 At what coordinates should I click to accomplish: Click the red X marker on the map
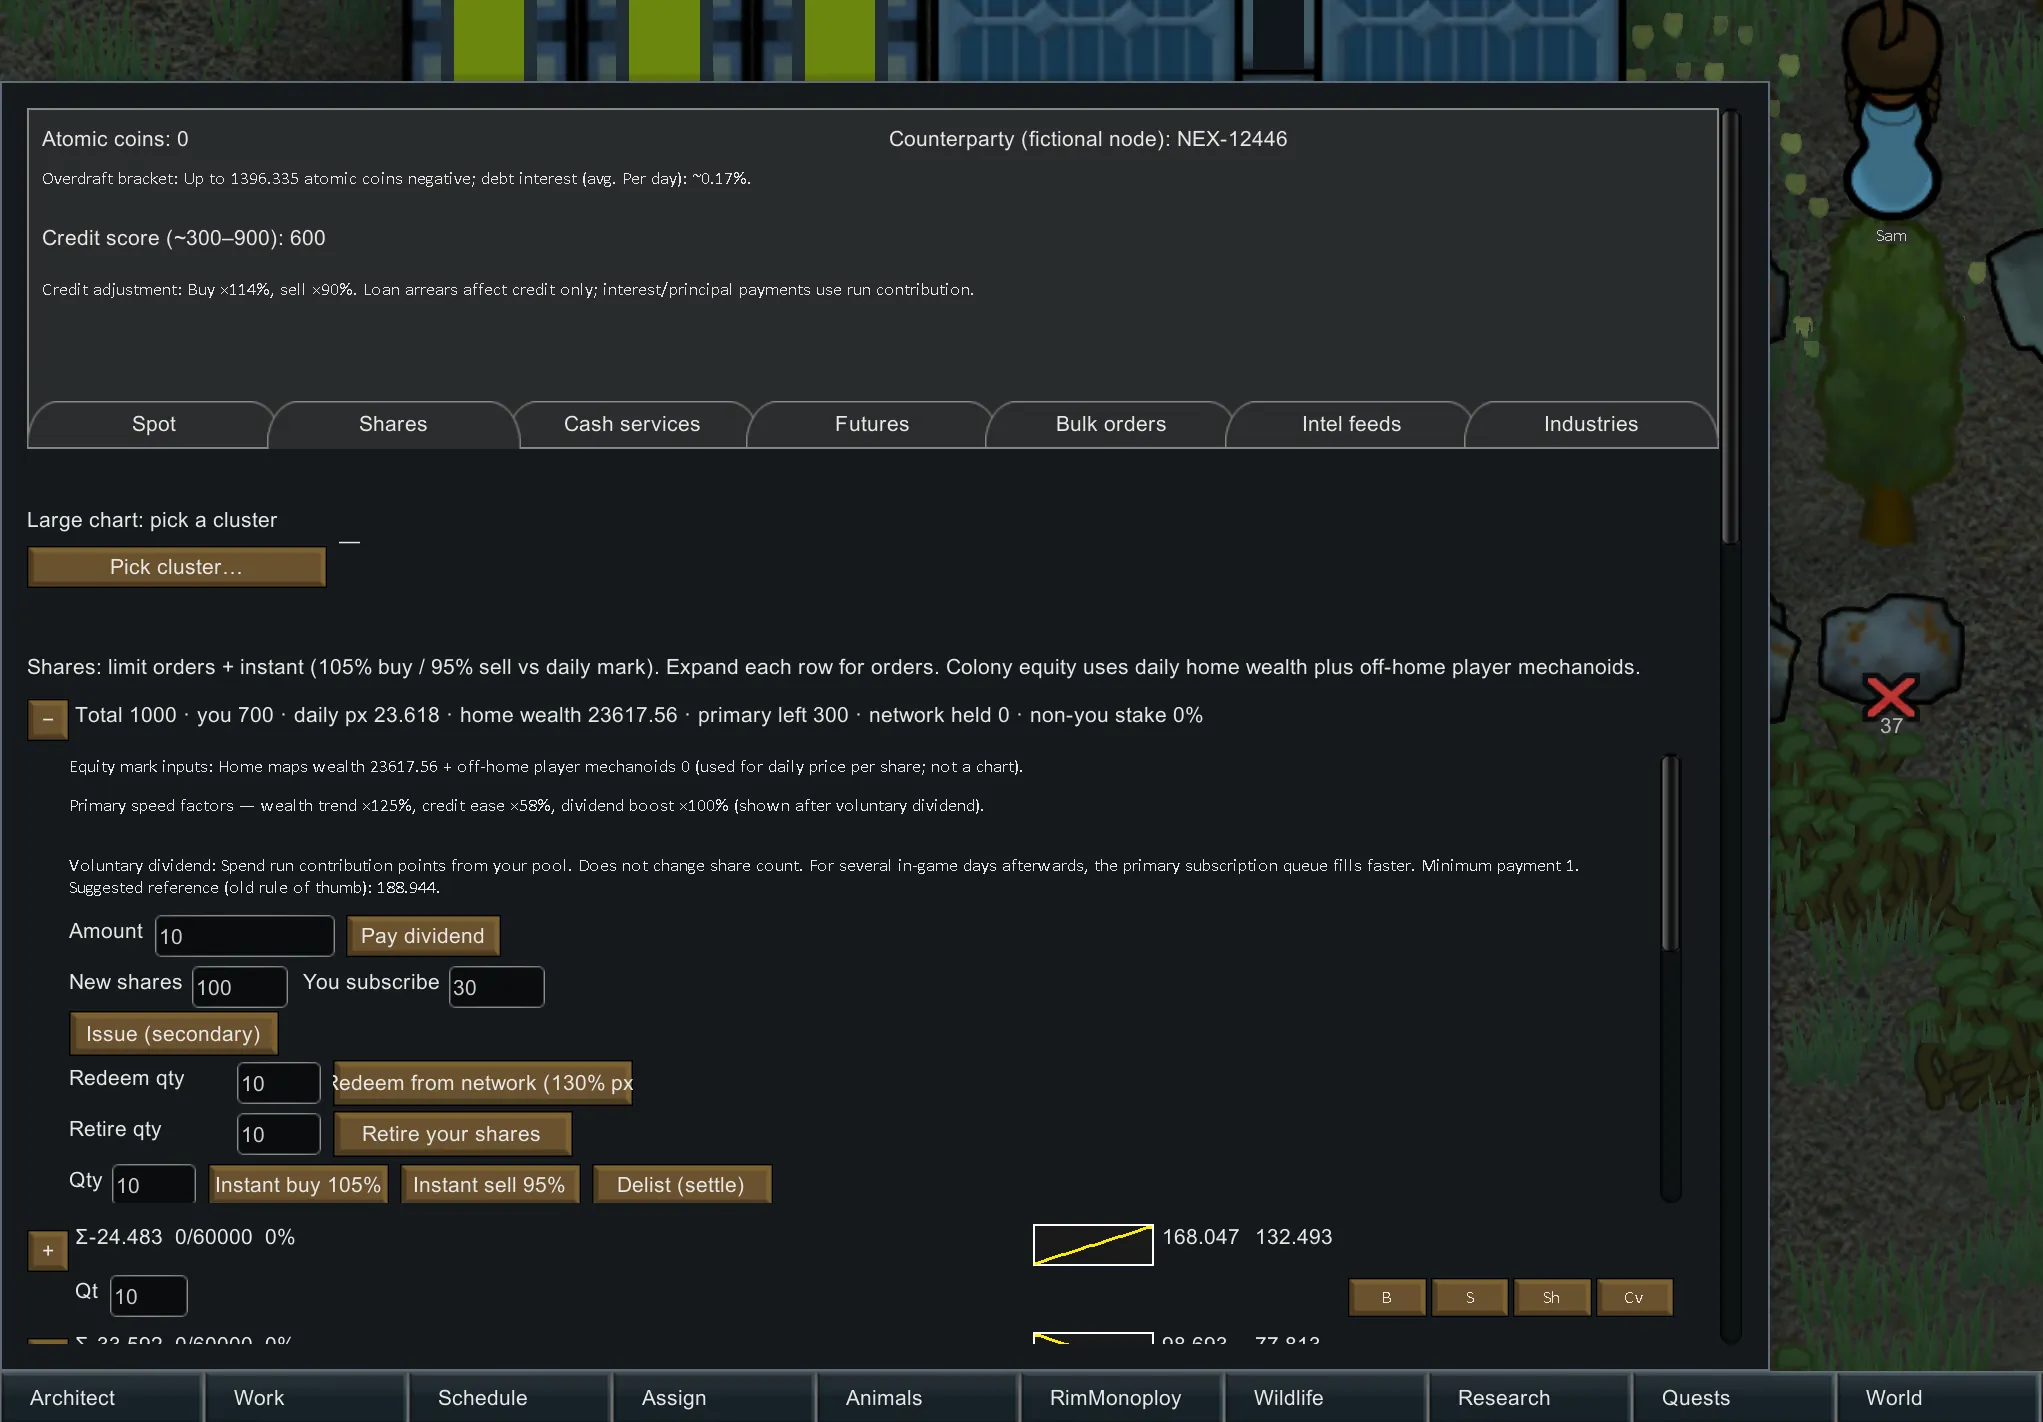coord(1889,697)
